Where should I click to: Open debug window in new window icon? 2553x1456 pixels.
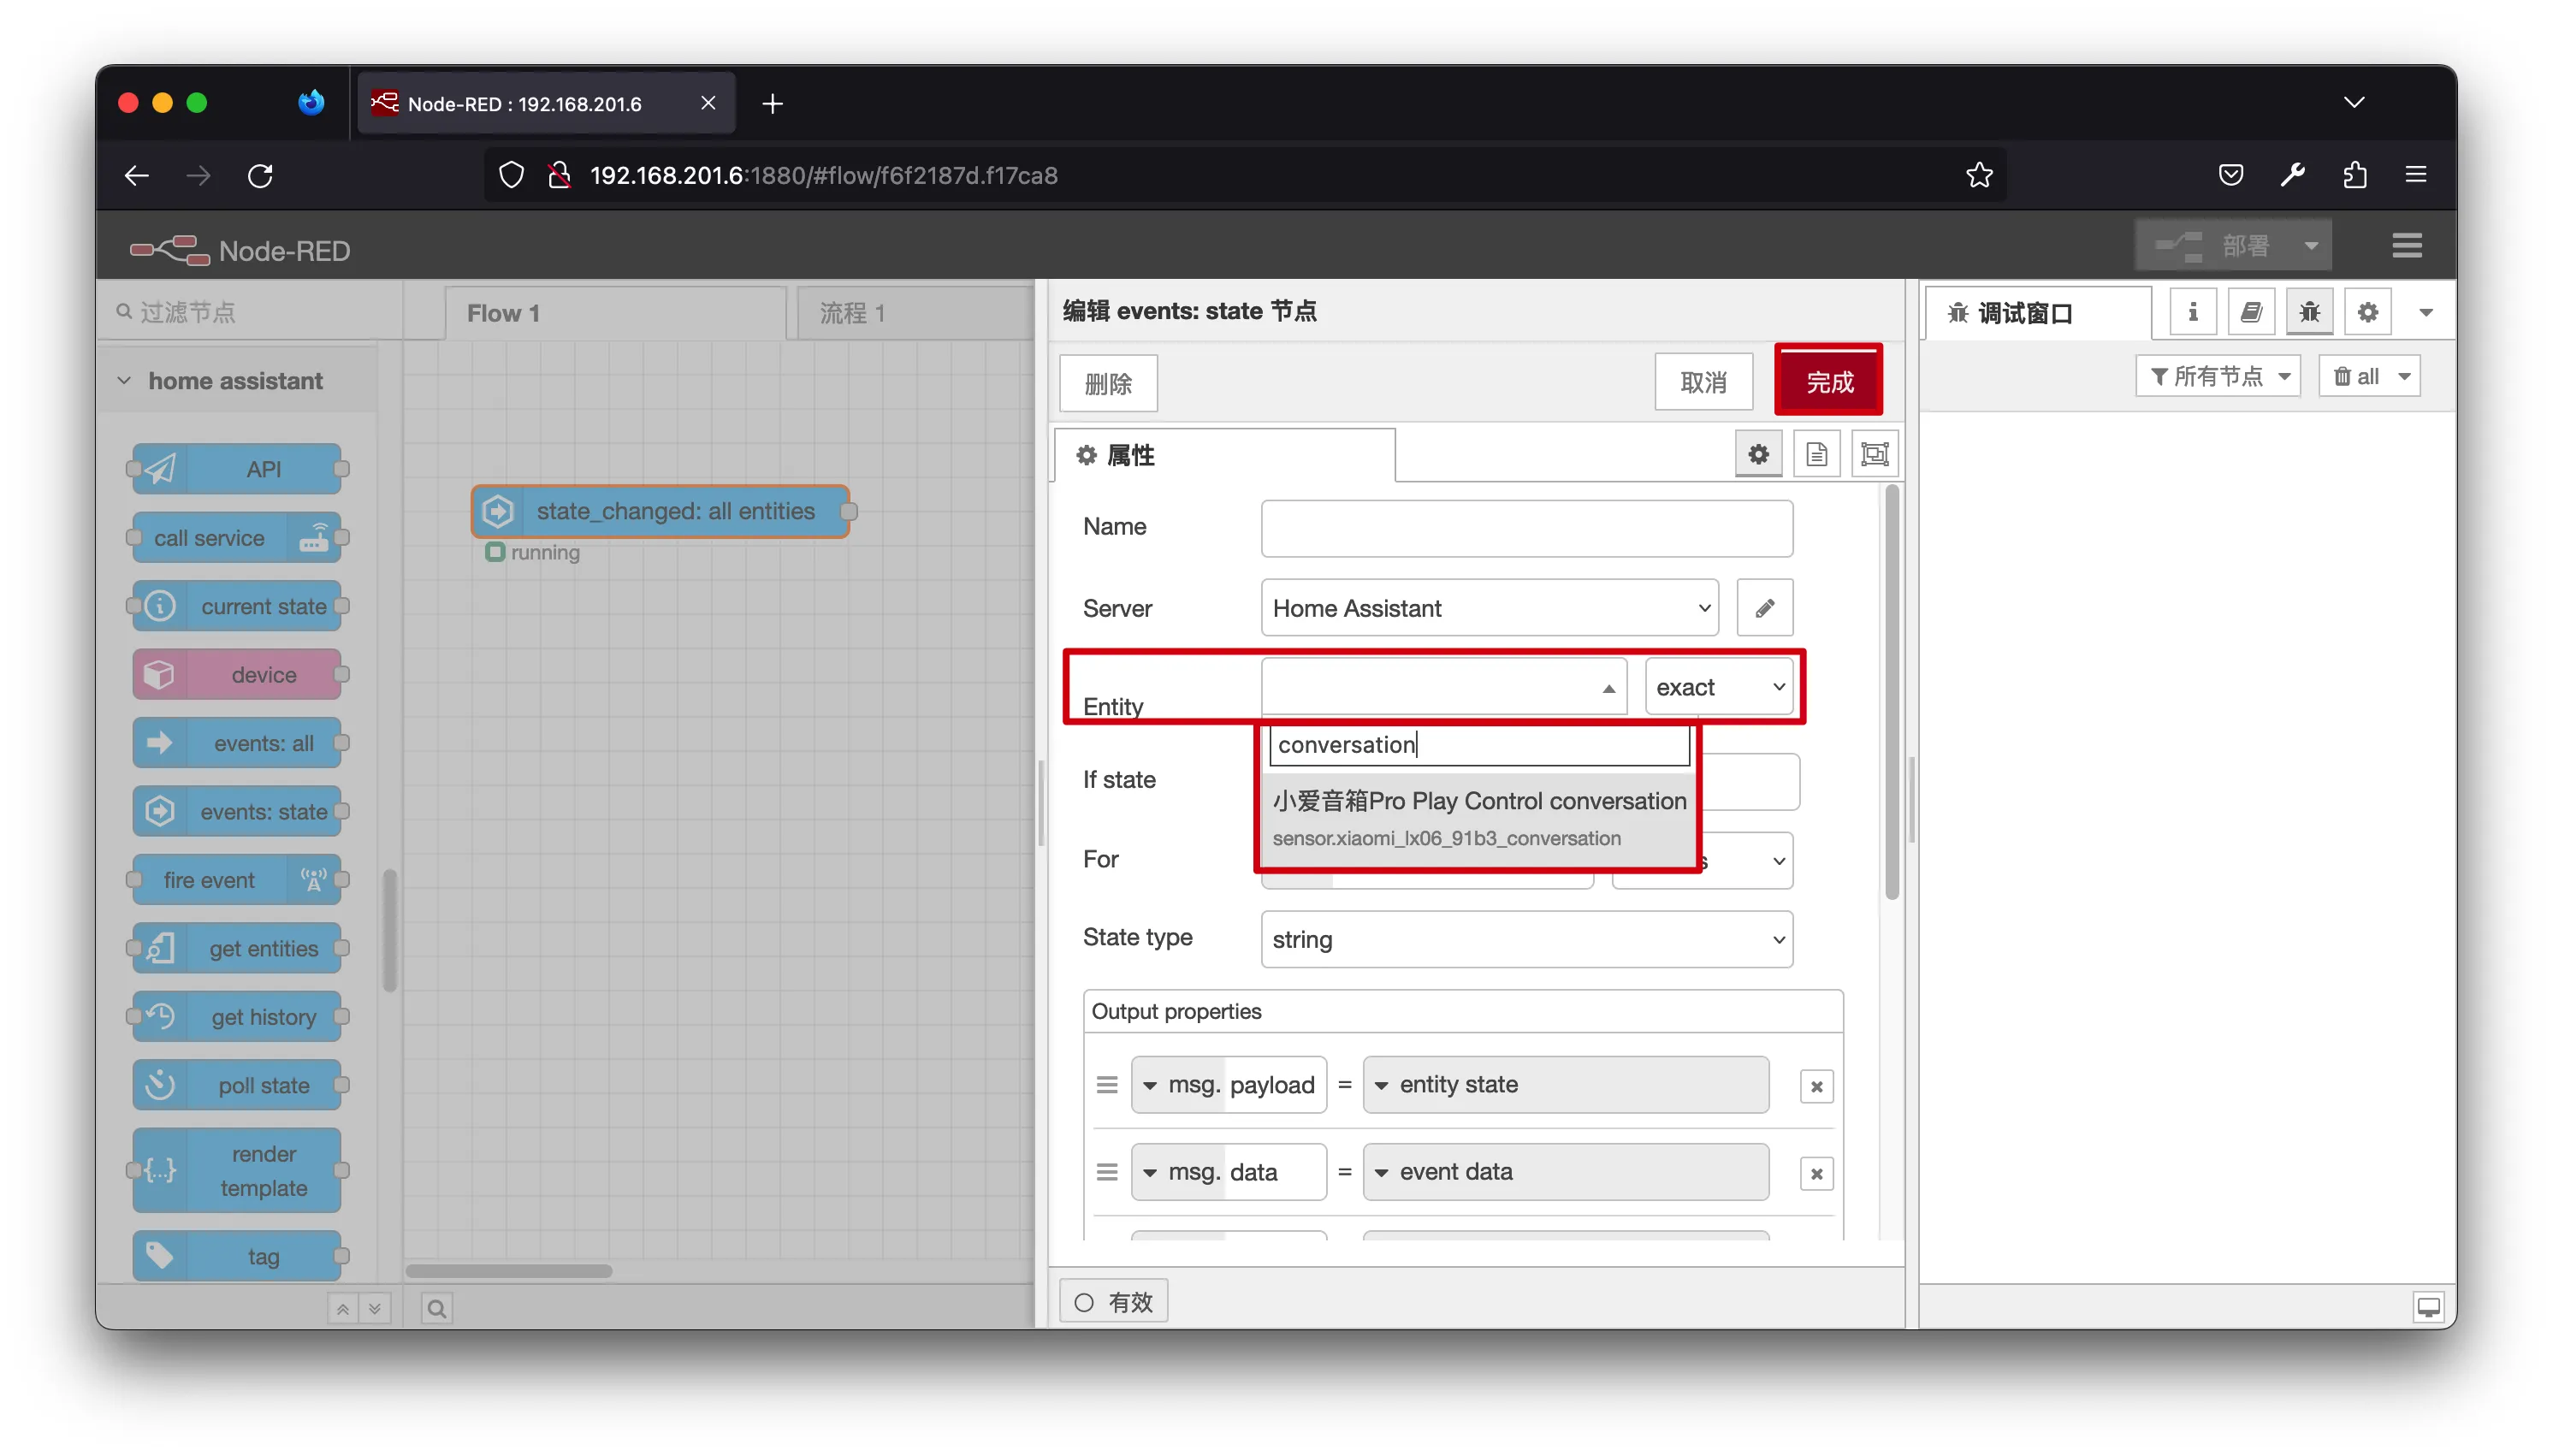pos(2429,1307)
